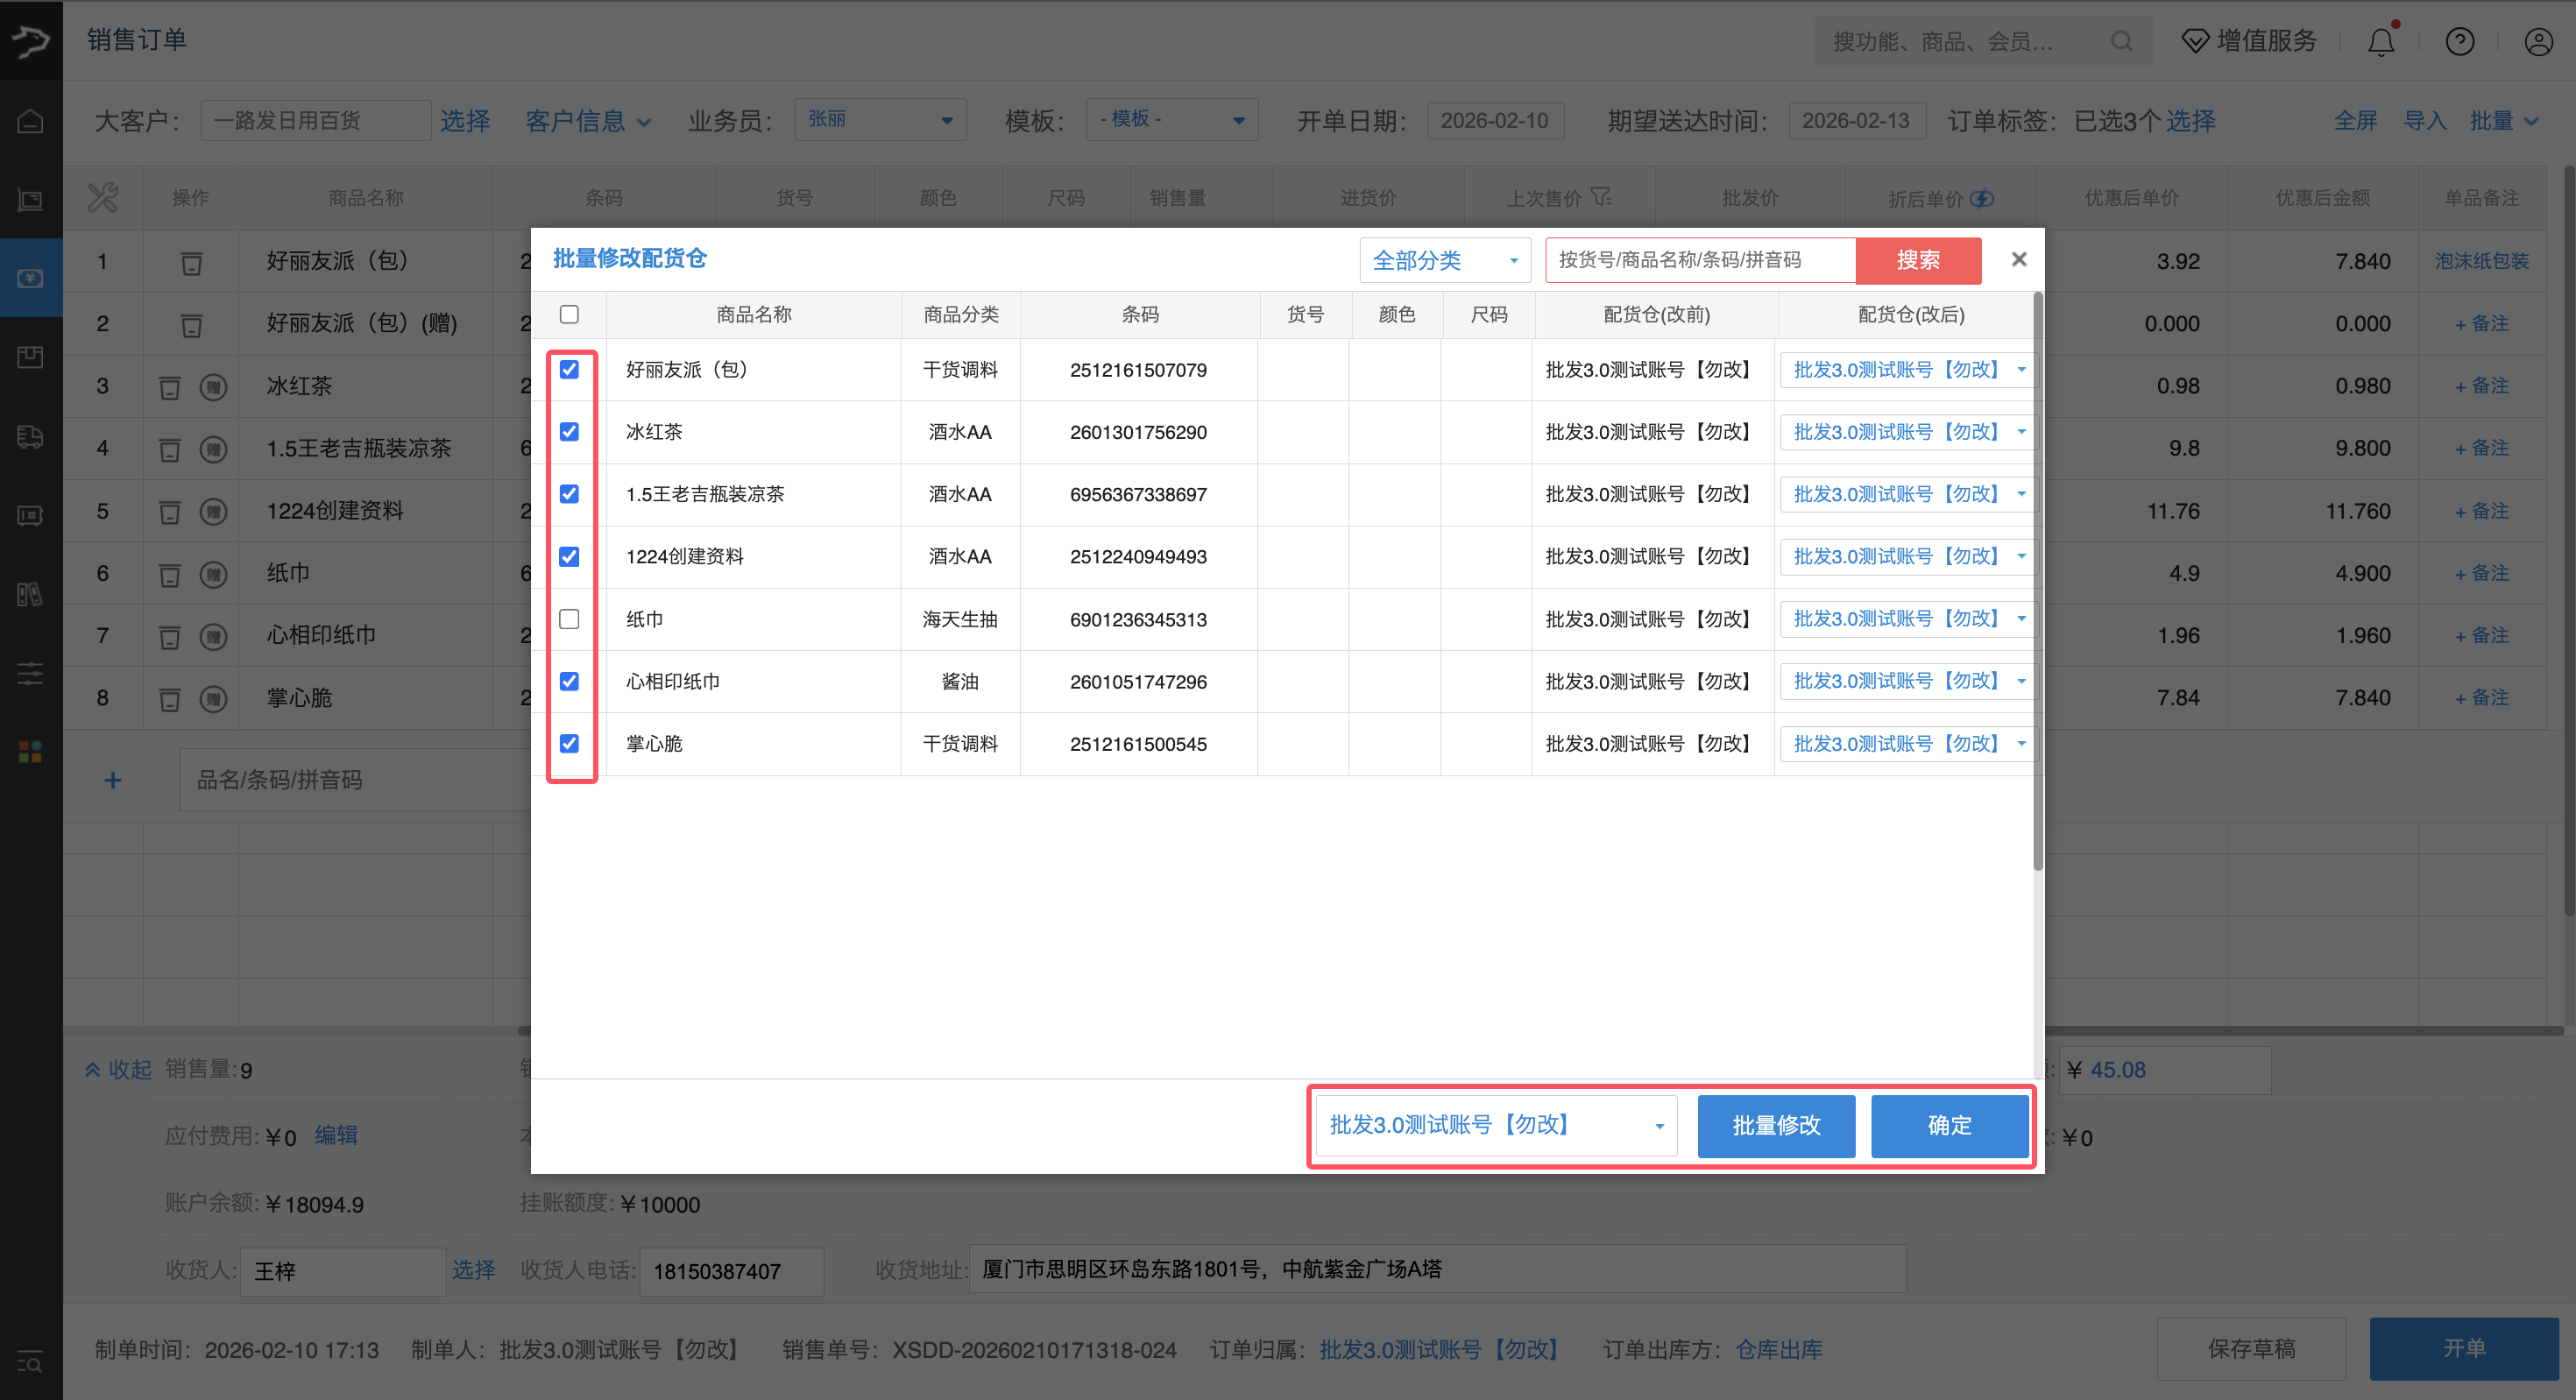The height and width of the screenshot is (1400, 2576).
Task: Click the colorful apps grid sidebar icon
Action: pyautogui.click(x=30, y=752)
